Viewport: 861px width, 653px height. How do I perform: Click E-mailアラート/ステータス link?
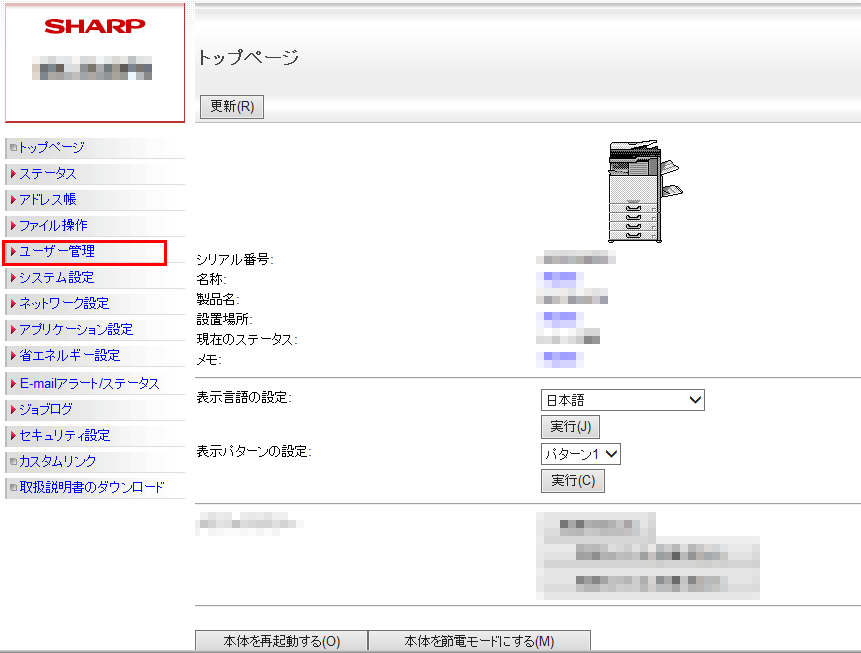click(x=89, y=384)
